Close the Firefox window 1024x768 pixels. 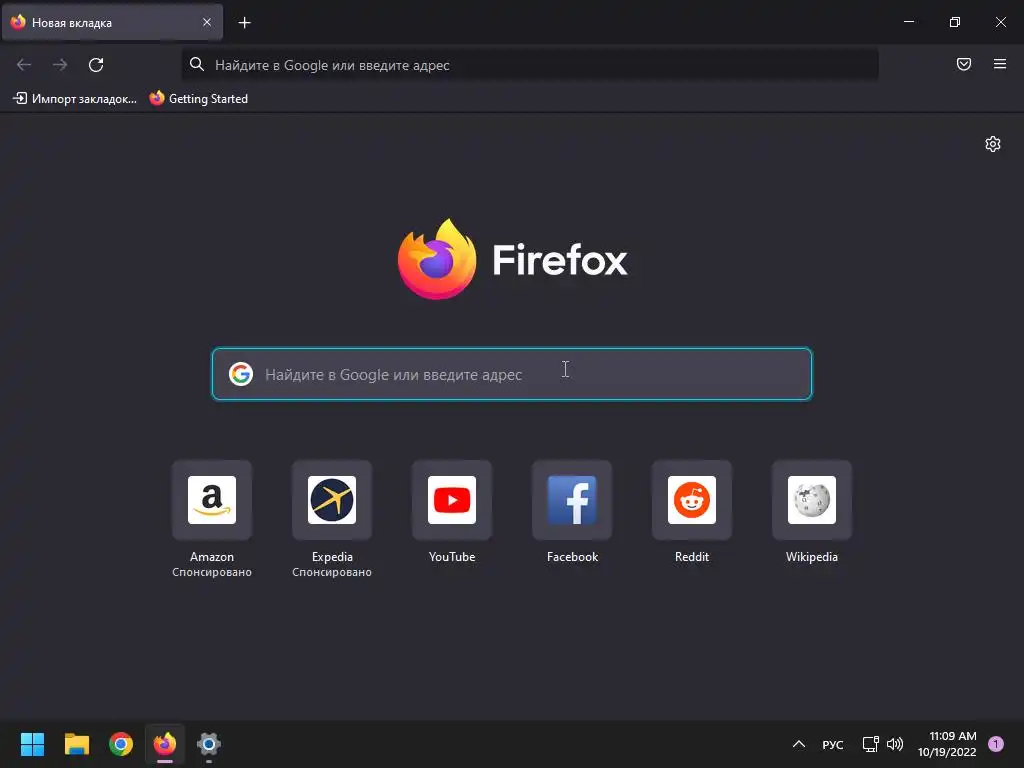tap(1000, 22)
